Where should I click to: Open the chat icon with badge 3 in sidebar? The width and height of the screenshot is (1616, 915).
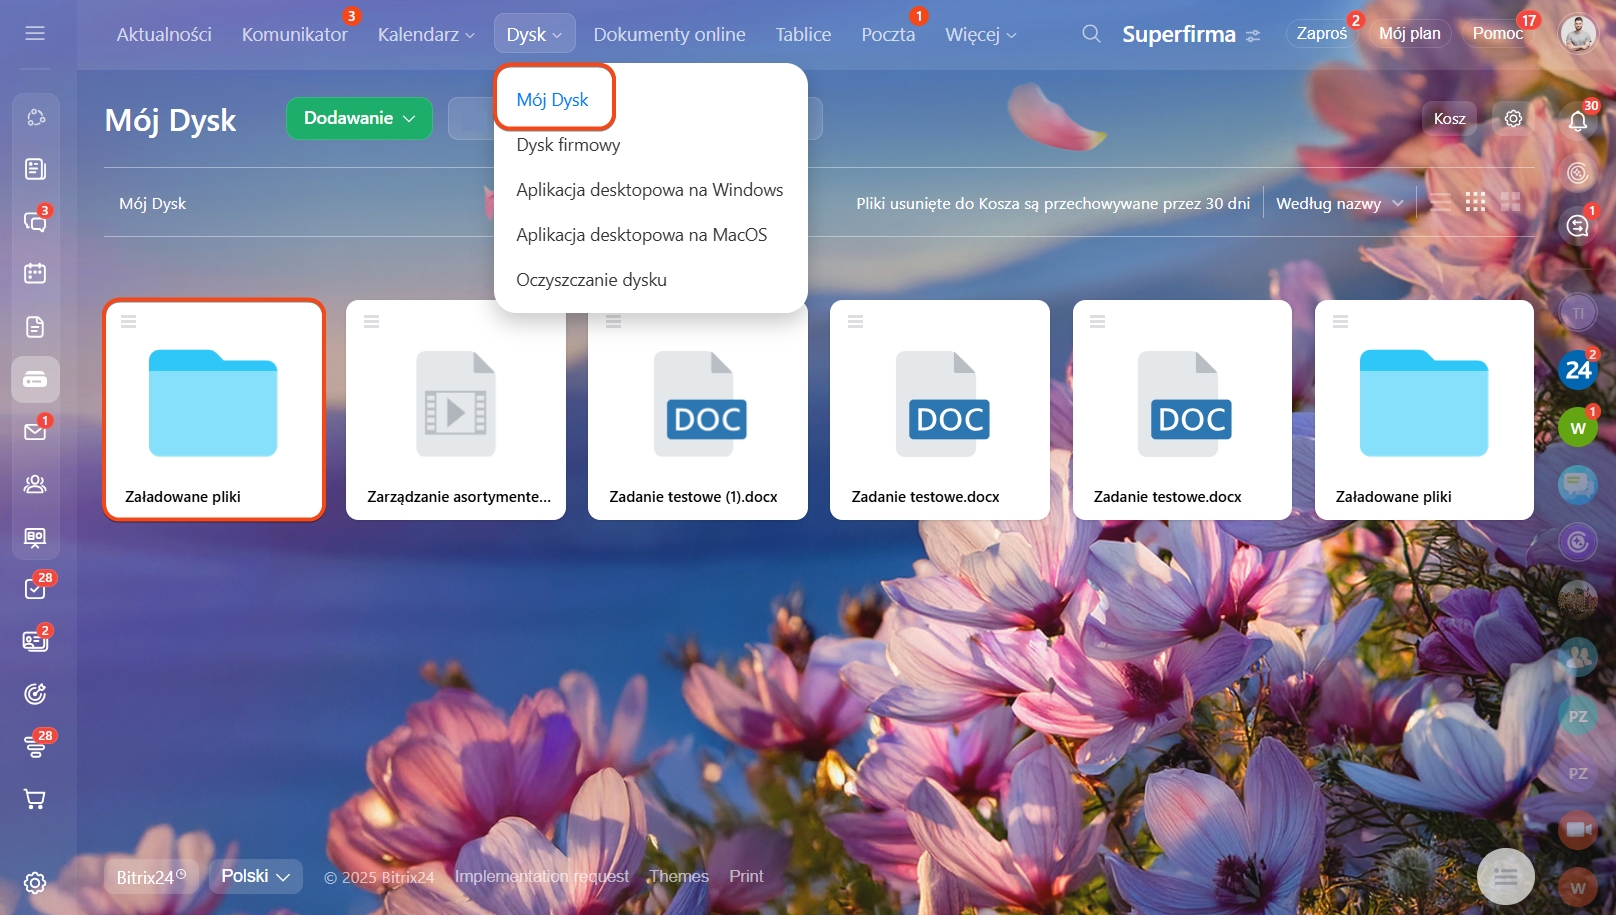35,221
